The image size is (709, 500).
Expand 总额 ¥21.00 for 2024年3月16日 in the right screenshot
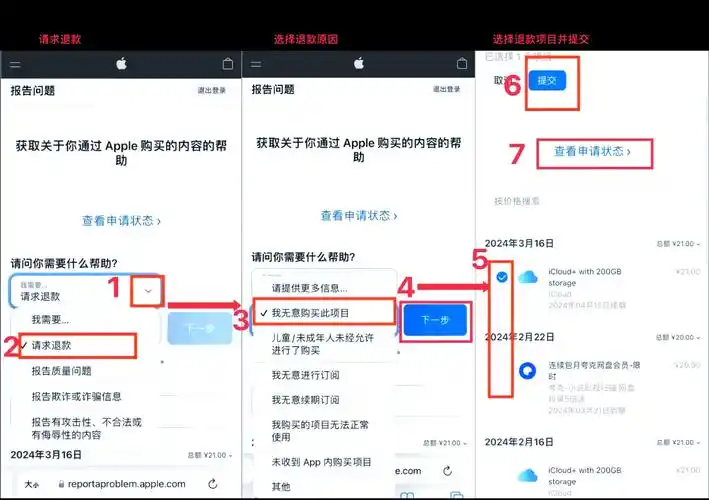(x=678, y=244)
